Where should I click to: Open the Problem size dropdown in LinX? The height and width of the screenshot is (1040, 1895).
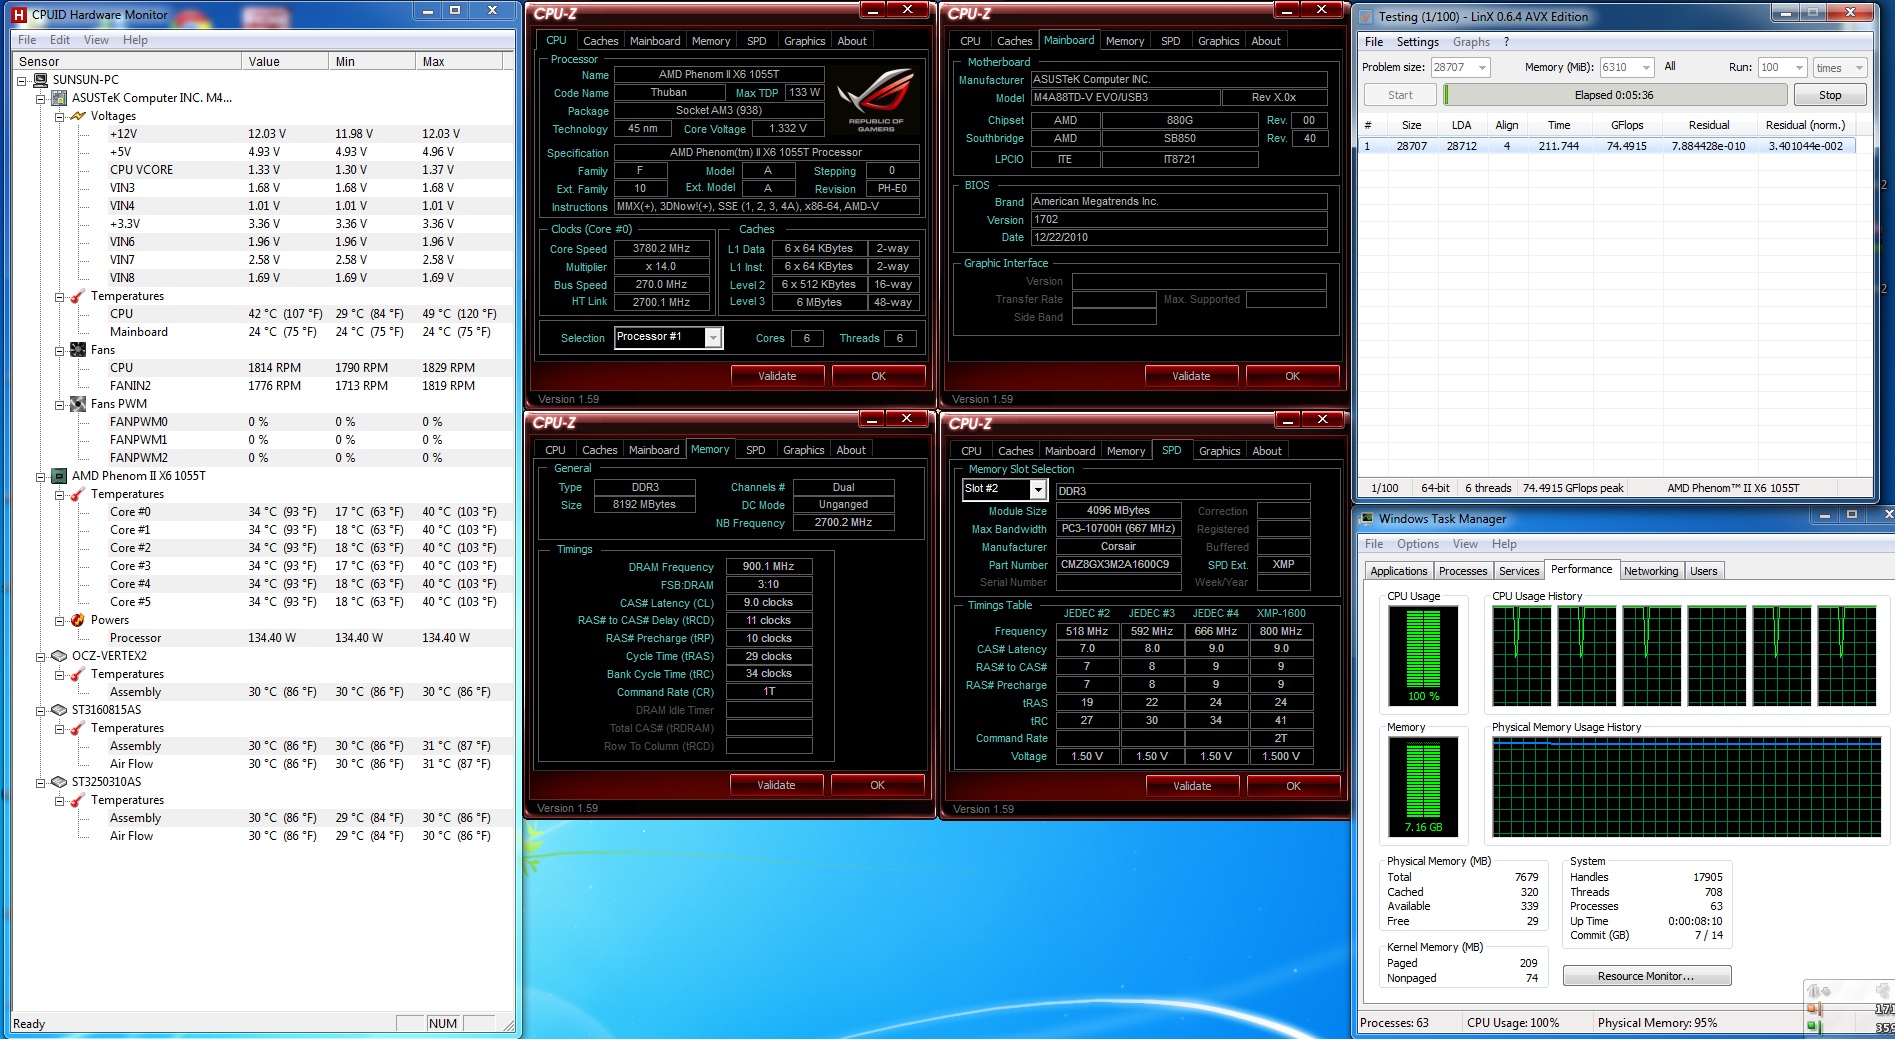pyautogui.click(x=1482, y=68)
